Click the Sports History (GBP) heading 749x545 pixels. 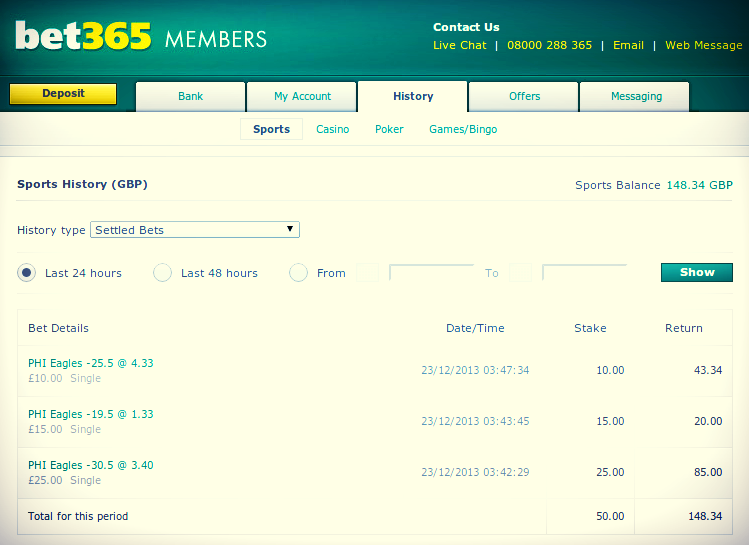(x=82, y=184)
